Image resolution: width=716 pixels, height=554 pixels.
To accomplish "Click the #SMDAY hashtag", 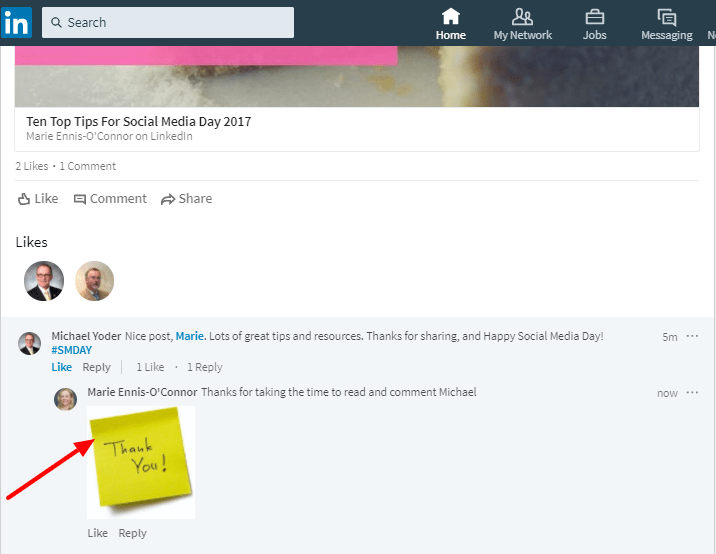I will 72,351.
